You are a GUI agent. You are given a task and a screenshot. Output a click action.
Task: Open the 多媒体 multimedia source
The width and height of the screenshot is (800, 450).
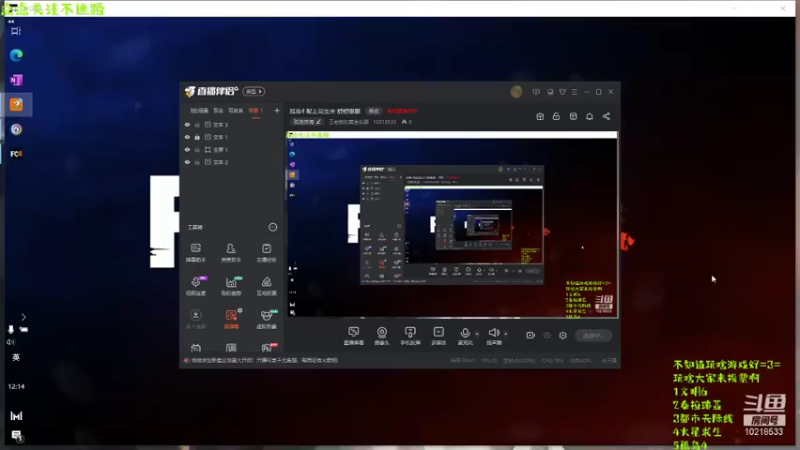click(x=439, y=336)
